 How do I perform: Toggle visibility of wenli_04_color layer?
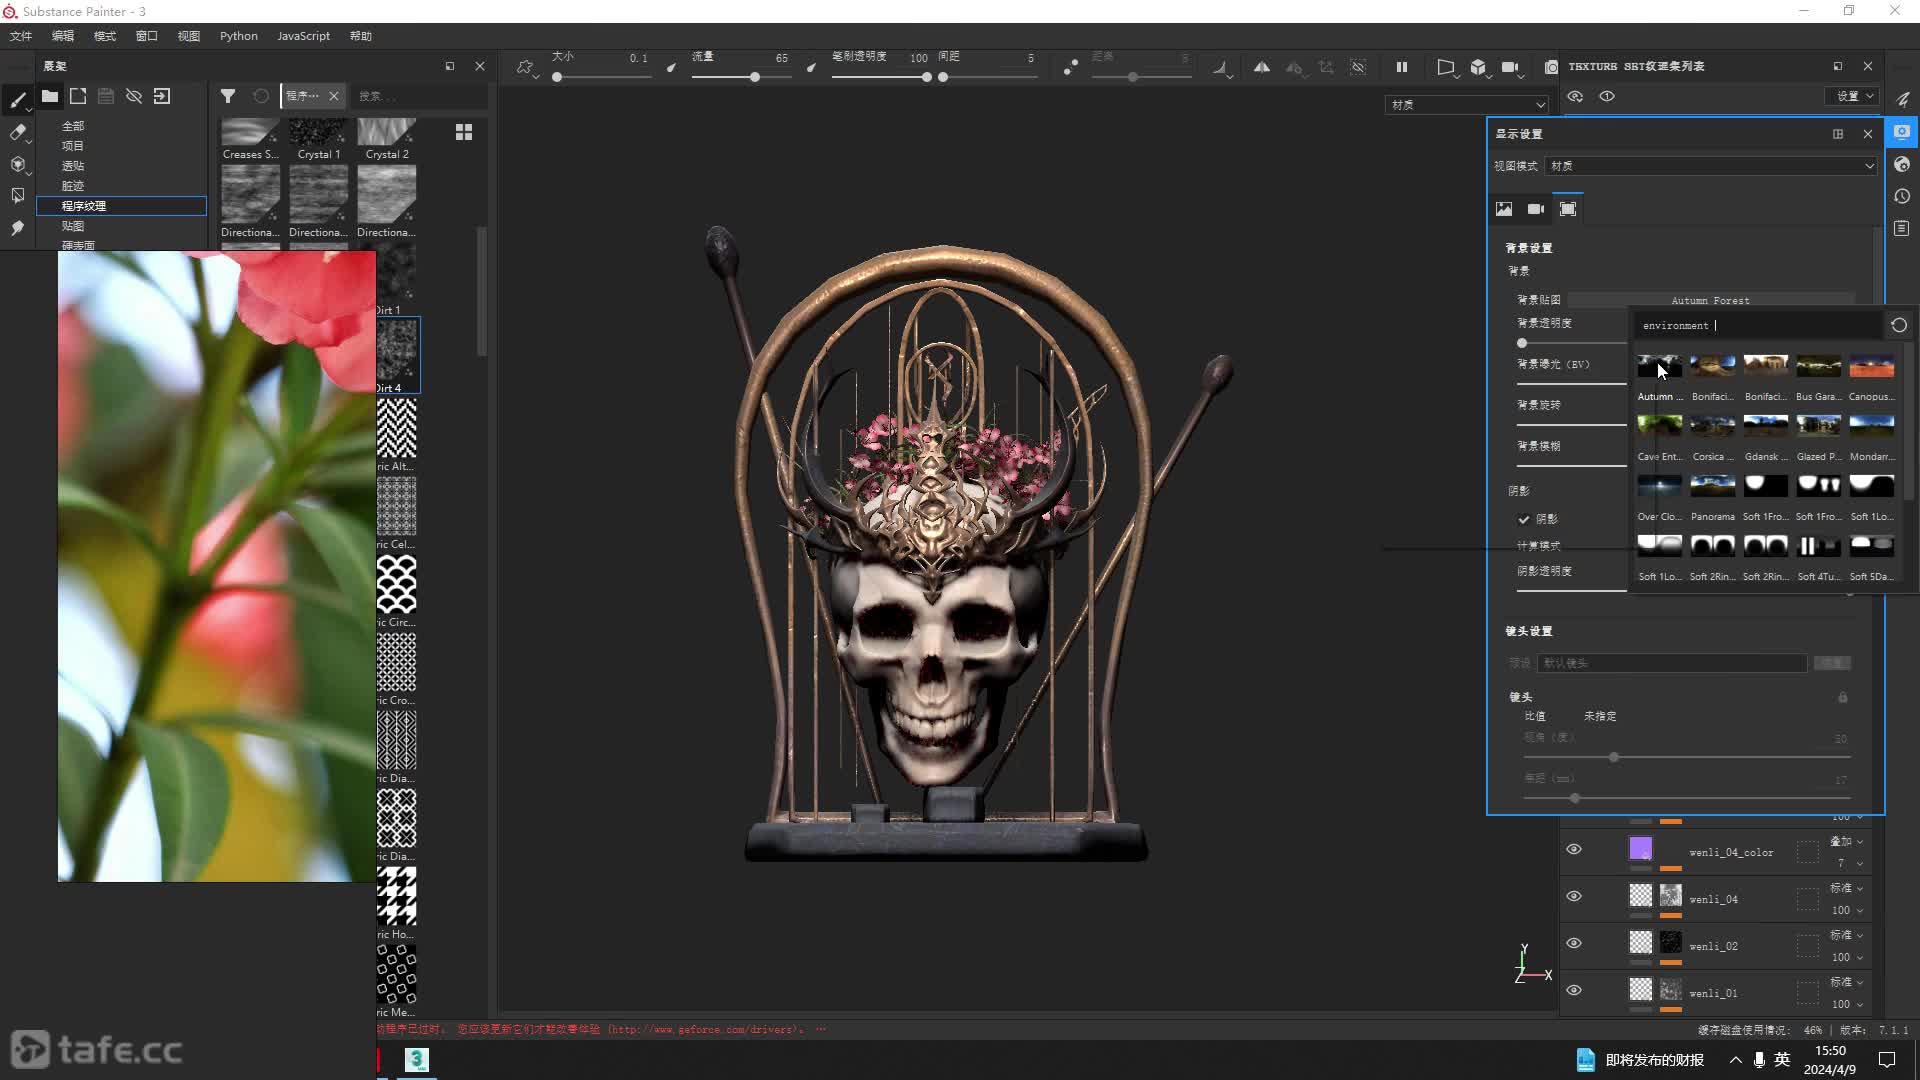(x=1574, y=849)
